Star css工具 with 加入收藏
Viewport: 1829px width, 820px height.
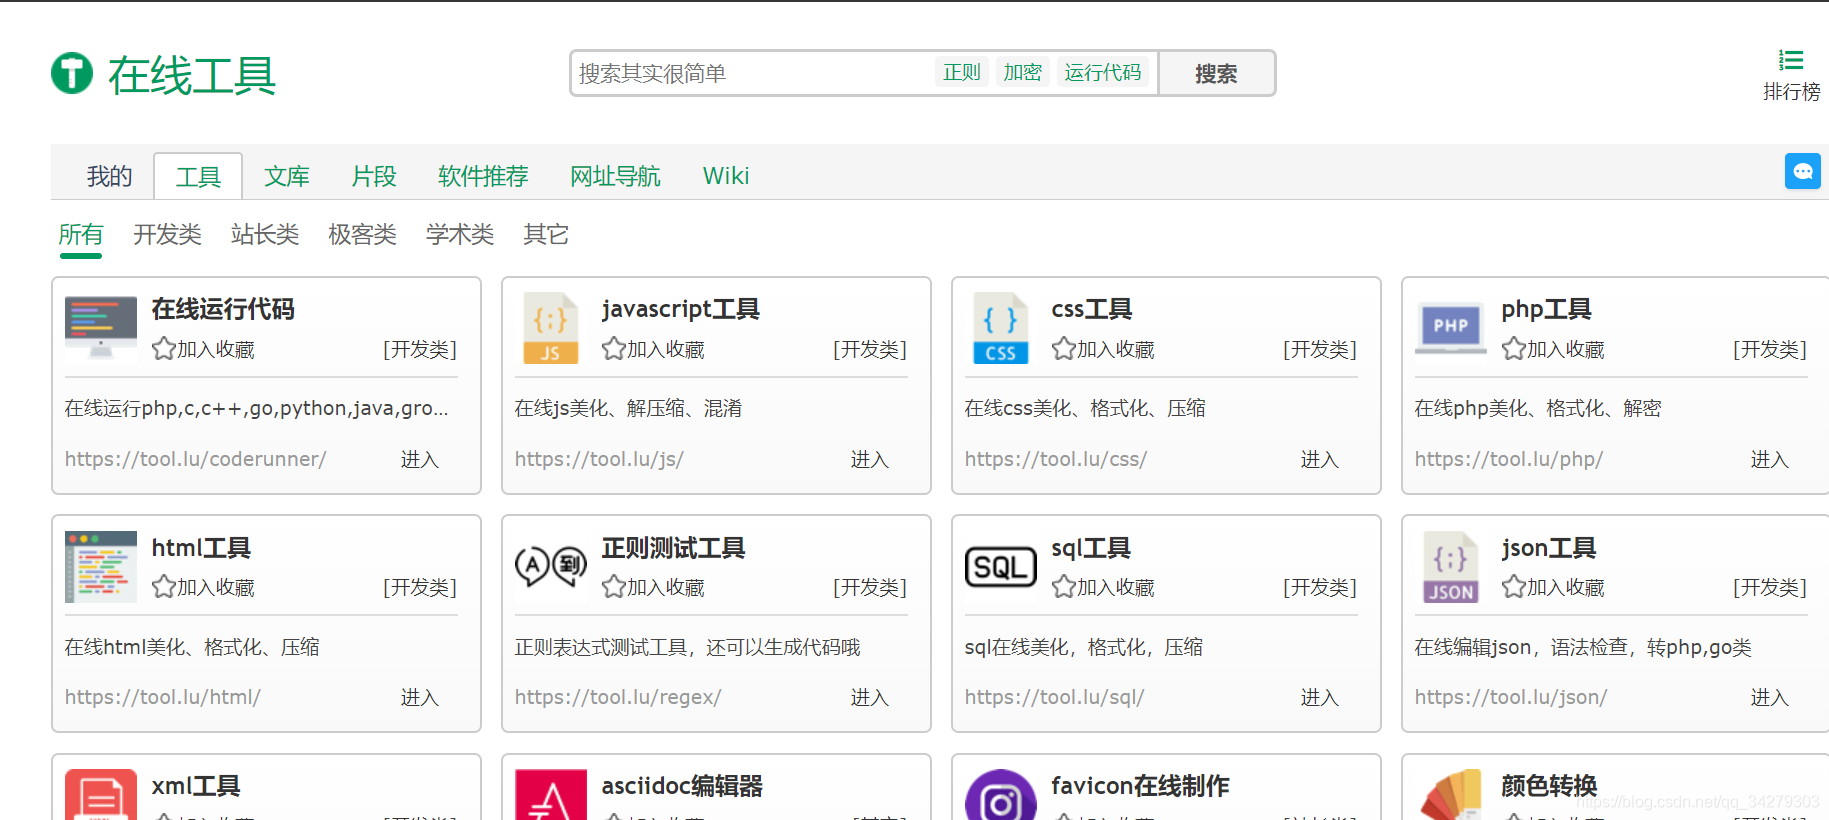[x=1103, y=349]
